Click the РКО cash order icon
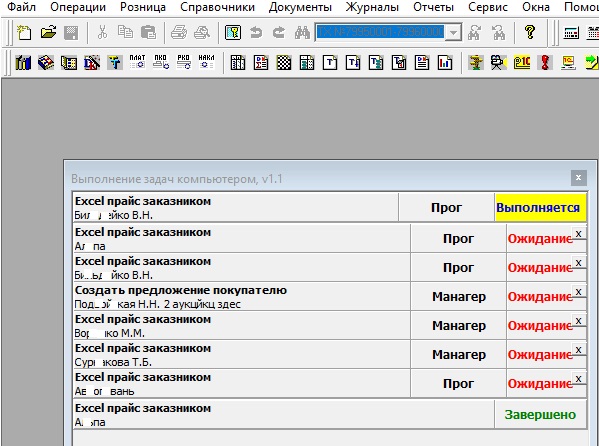The width and height of the screenshot is (599, 446). click(x=183, y=62)
